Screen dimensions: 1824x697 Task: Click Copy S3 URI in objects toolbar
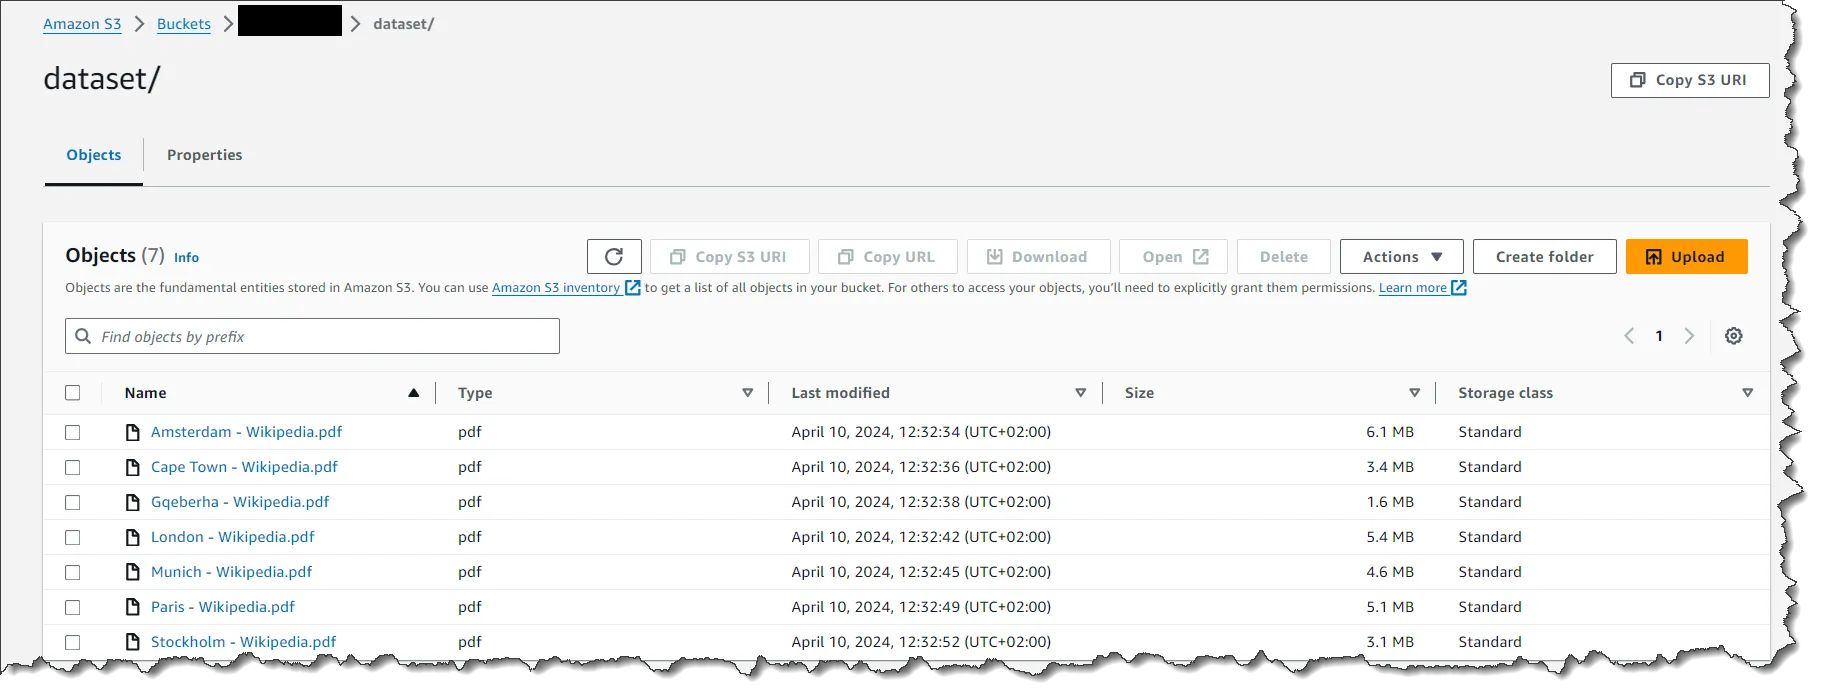coord(728,257)
